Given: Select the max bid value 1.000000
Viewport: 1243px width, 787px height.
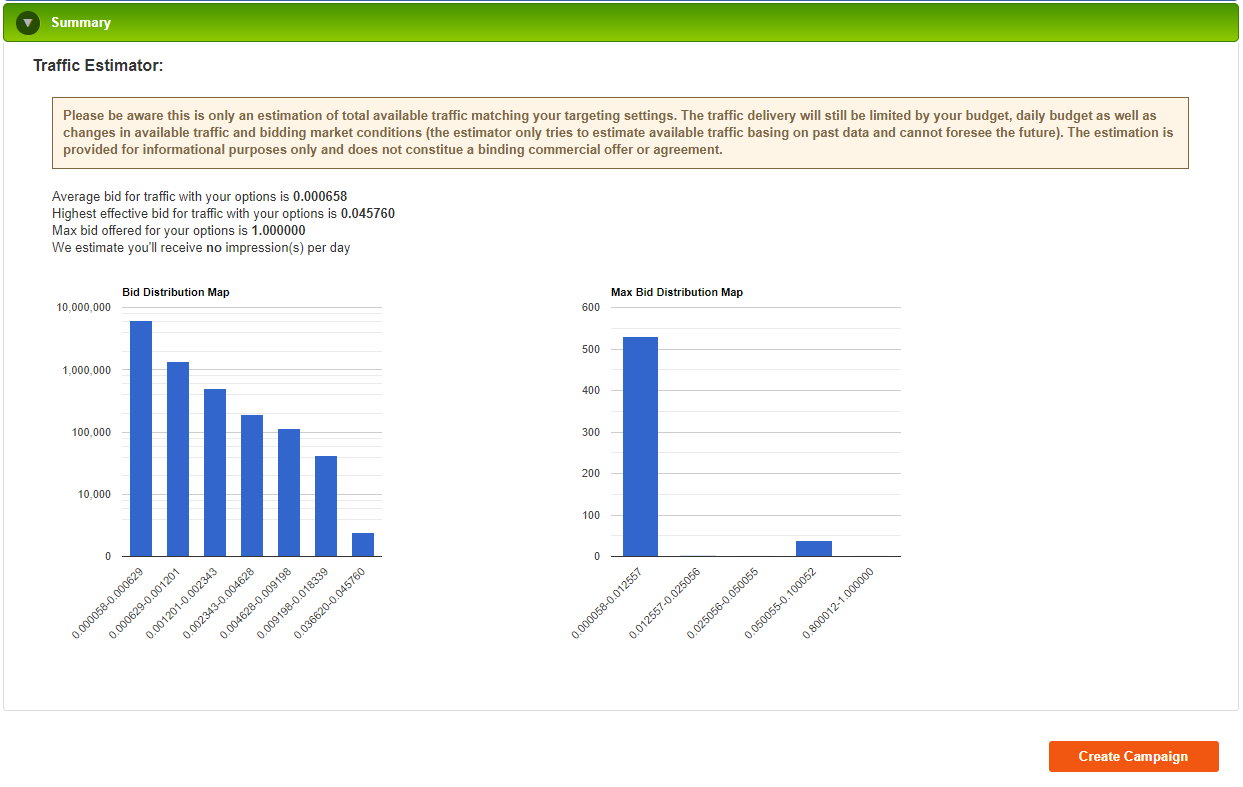Looking at the screenshot, I should tap(278, 231).
